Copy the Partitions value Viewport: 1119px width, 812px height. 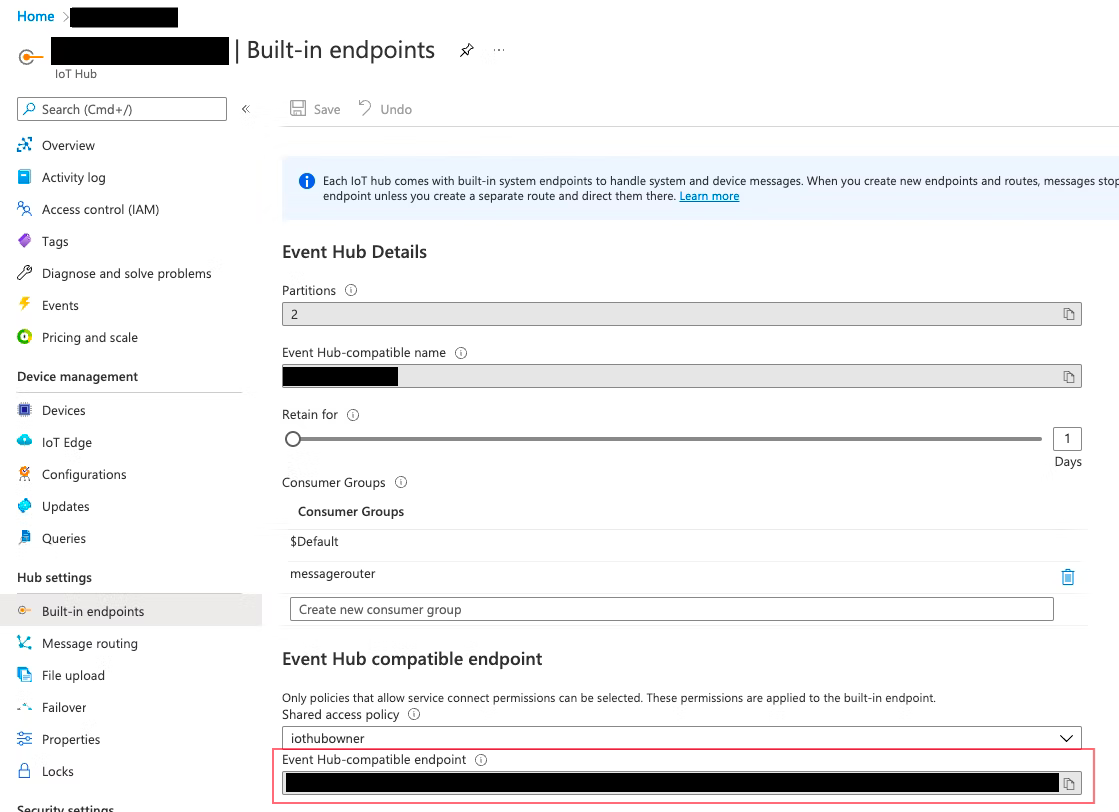pyautogui.click(x=1068, y=314)
